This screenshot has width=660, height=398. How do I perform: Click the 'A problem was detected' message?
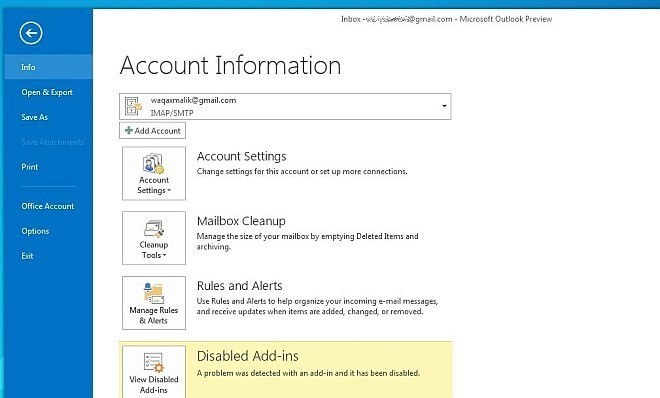308,373
